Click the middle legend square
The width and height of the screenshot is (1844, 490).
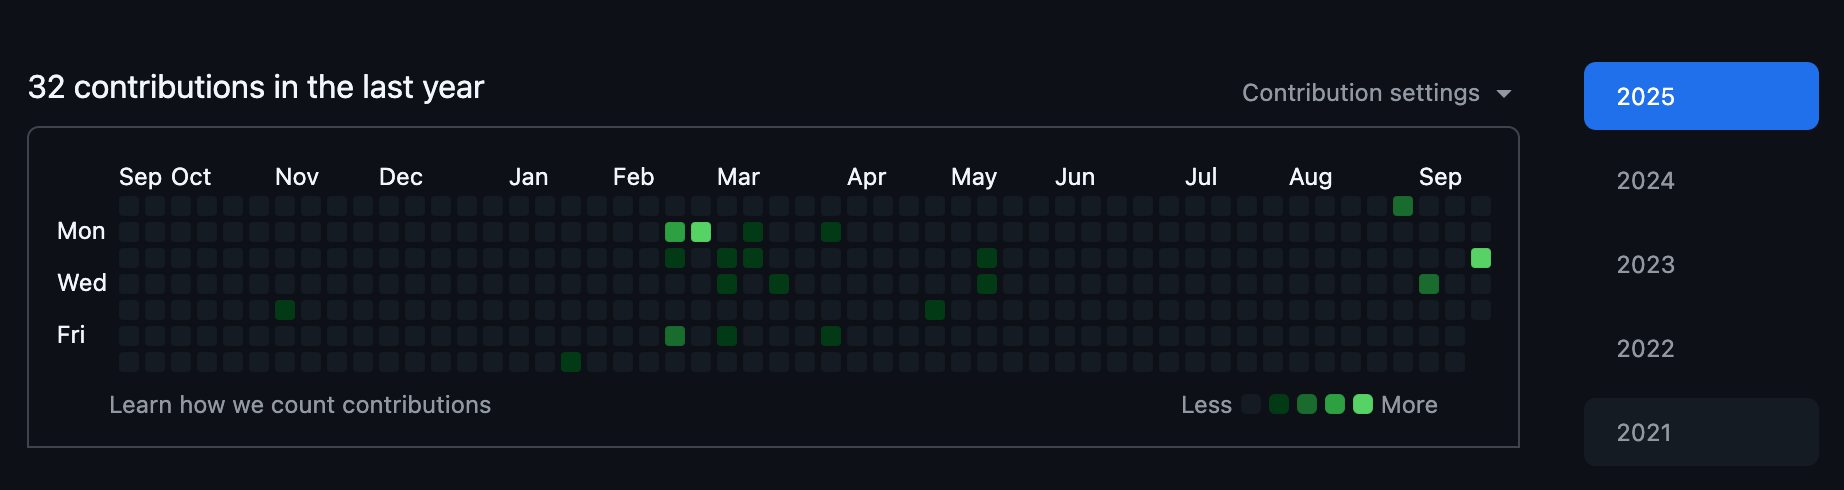coord(1307,404)
